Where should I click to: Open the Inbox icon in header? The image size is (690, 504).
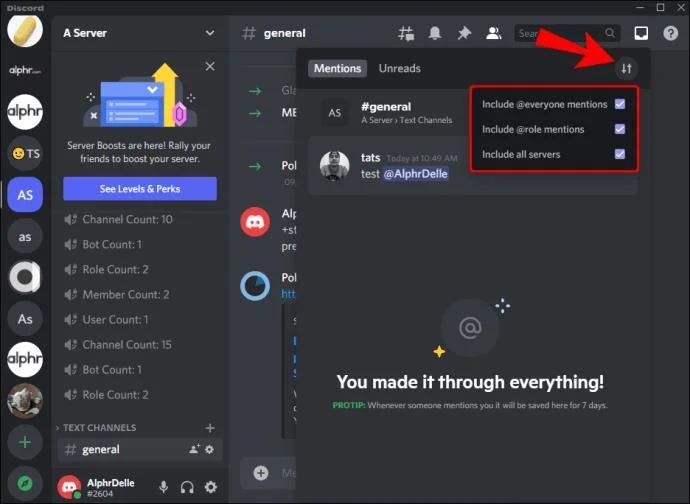[641, 33]
